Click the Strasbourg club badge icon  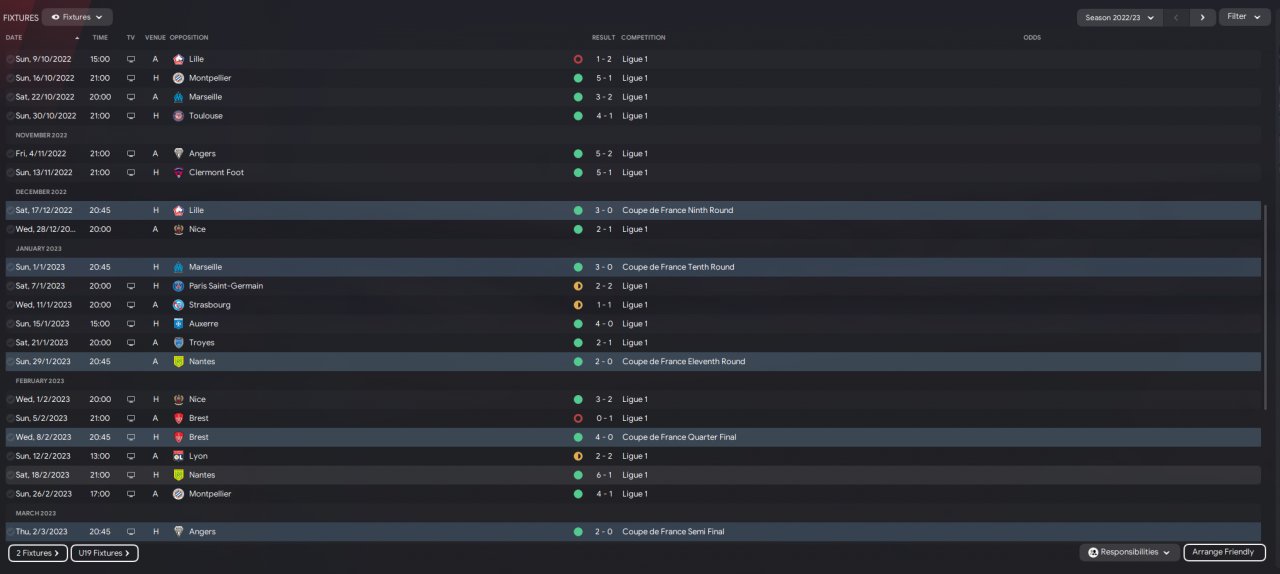point(178,305)
